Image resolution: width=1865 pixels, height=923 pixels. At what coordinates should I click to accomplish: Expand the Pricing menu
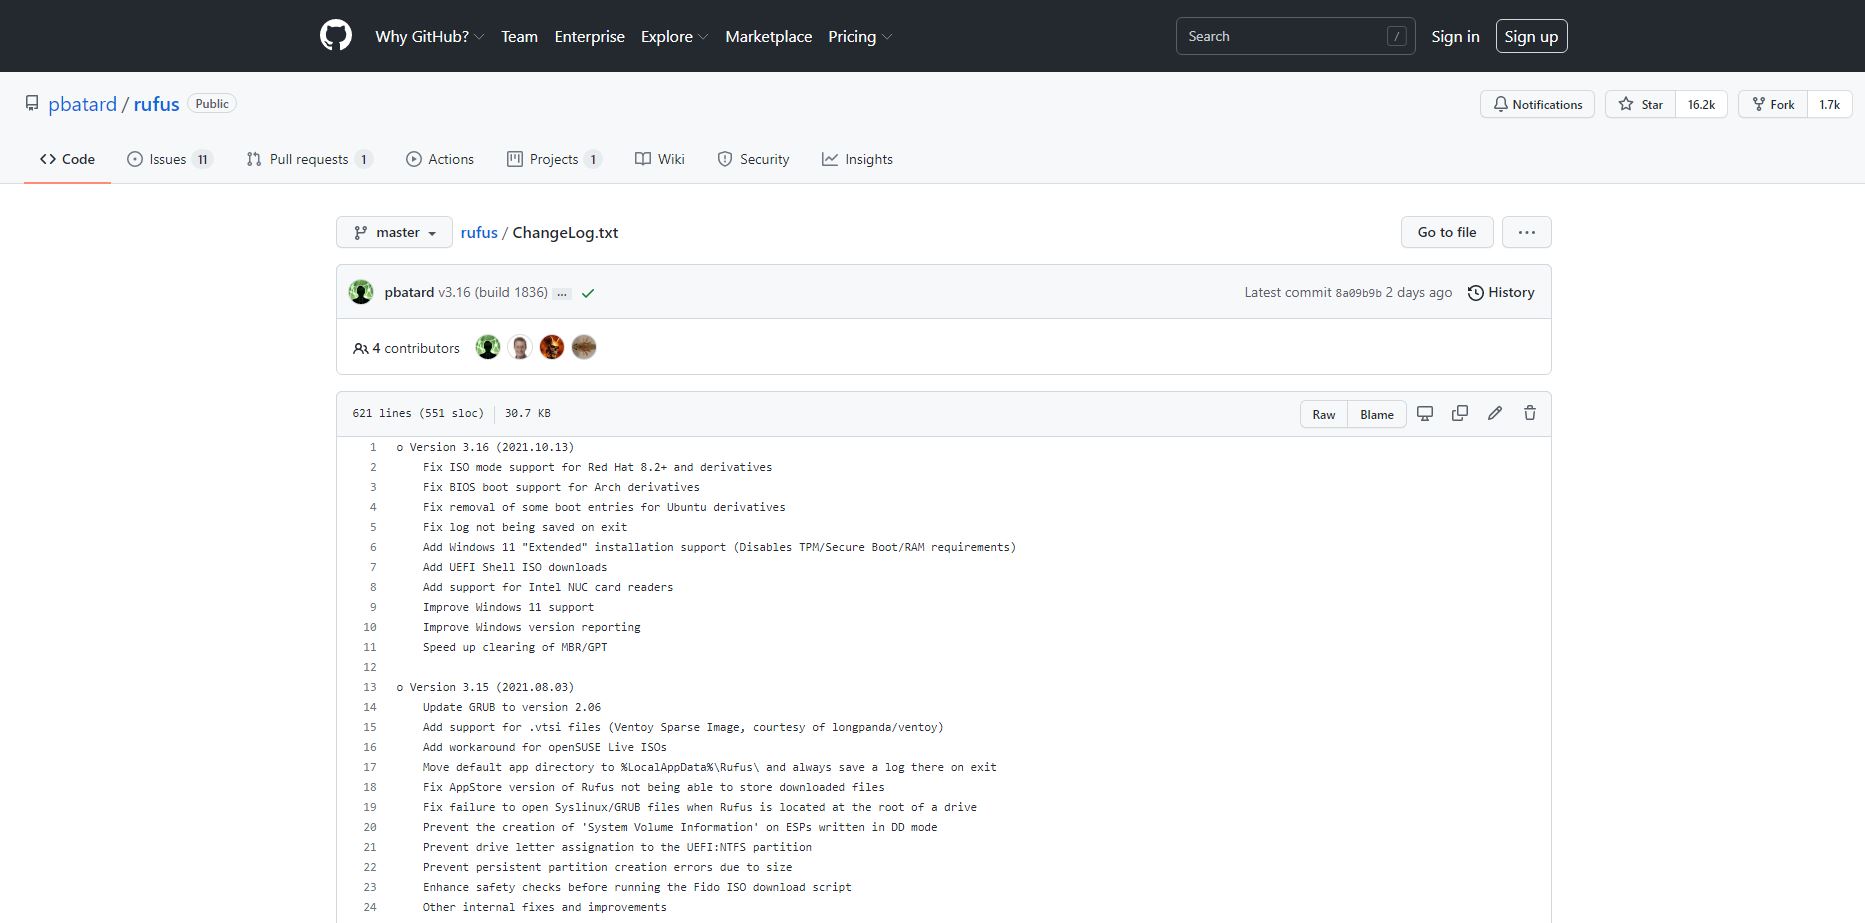tap(860, 36)
